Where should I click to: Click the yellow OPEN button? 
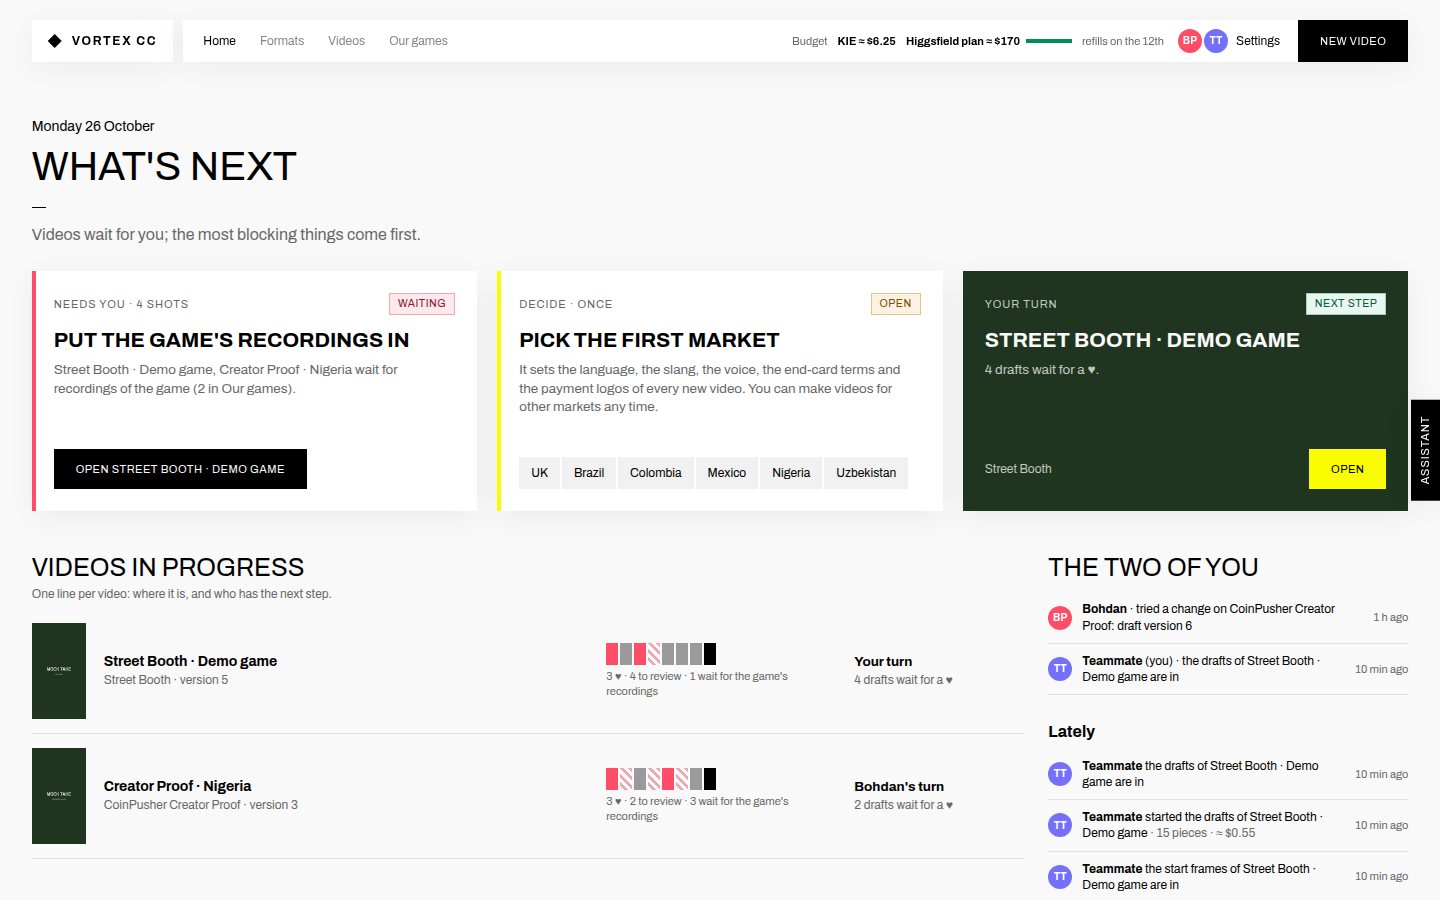coord(1347,469)
